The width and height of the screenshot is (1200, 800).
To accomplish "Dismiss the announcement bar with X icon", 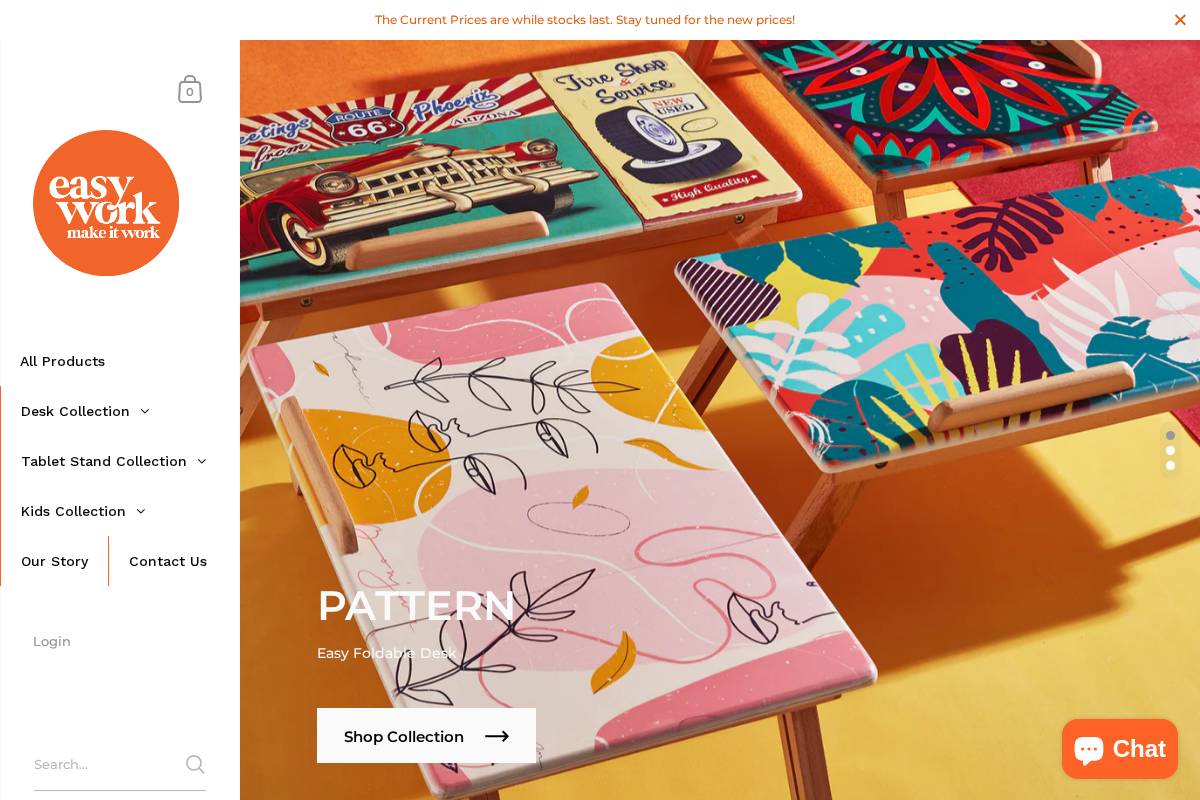I will [x=1180, y=20].
